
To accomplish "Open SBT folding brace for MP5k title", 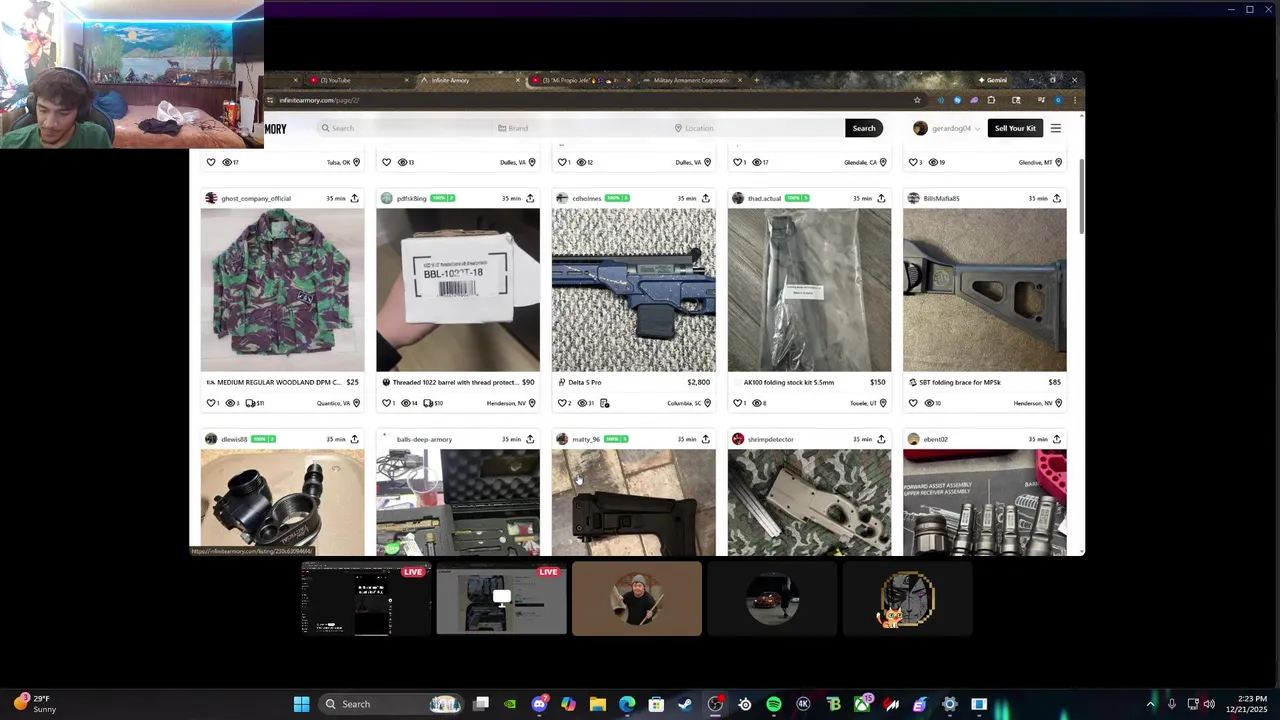I will (x=960, y=382).
